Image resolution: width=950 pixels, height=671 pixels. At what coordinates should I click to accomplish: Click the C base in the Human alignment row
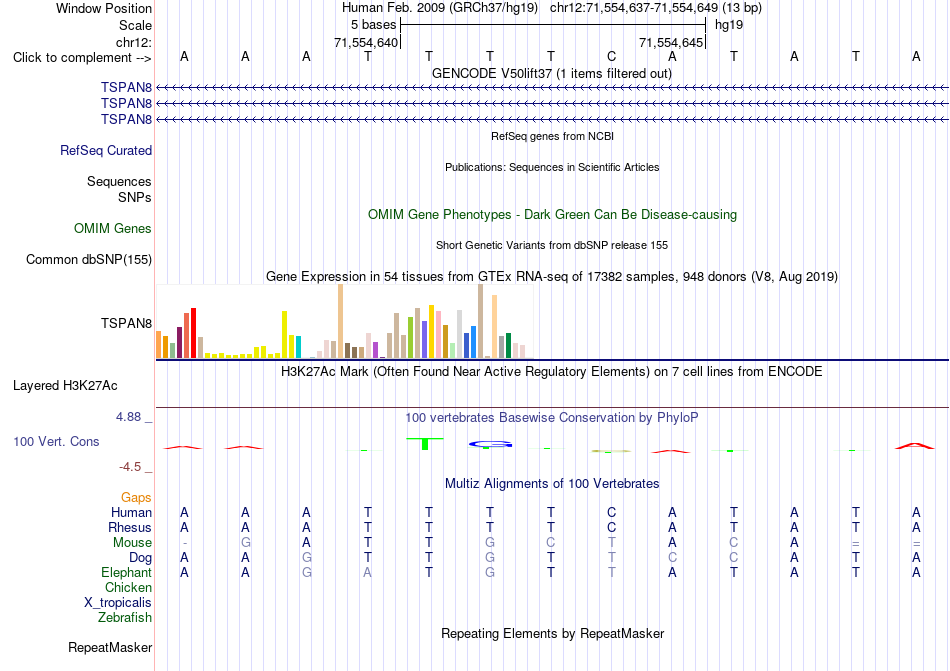point(611,512)
